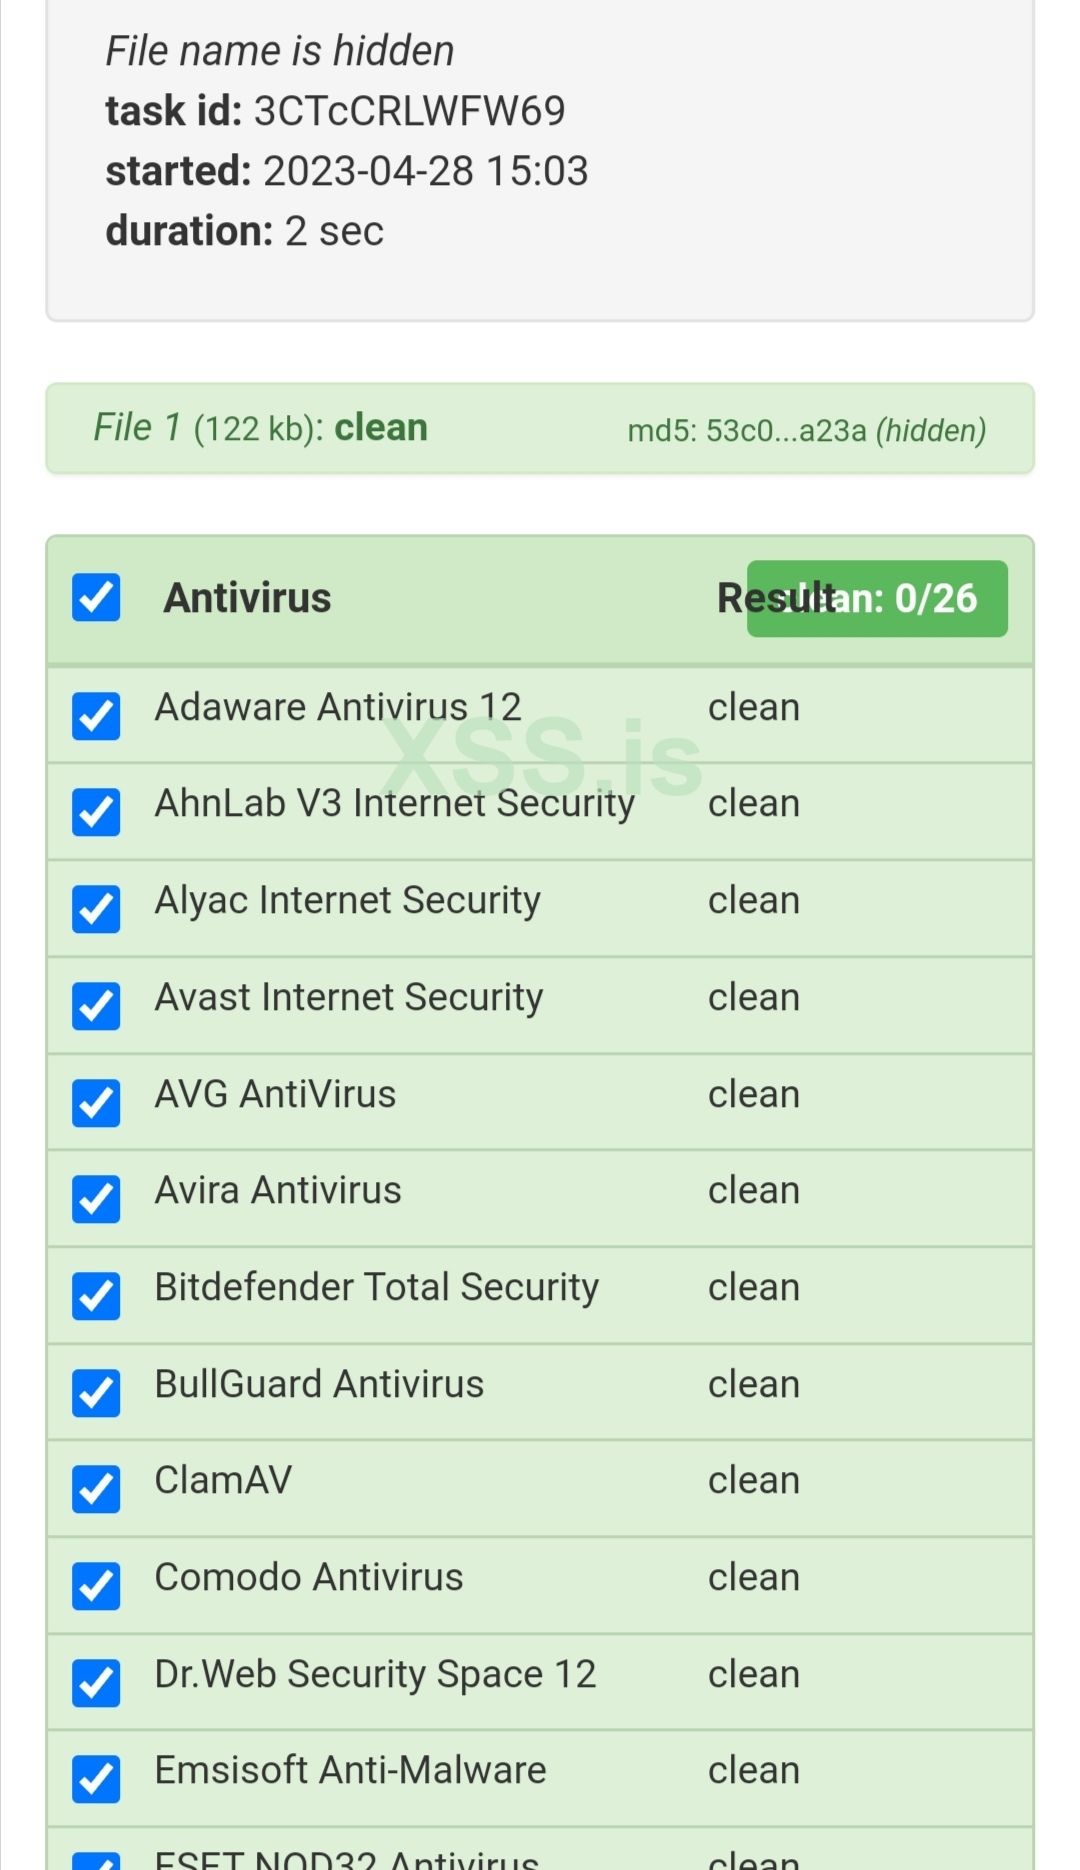1080x1870 pixels.
Task: Uncheck the Comodo Antivirus checkbox
Action: [x=96, y=1586]
